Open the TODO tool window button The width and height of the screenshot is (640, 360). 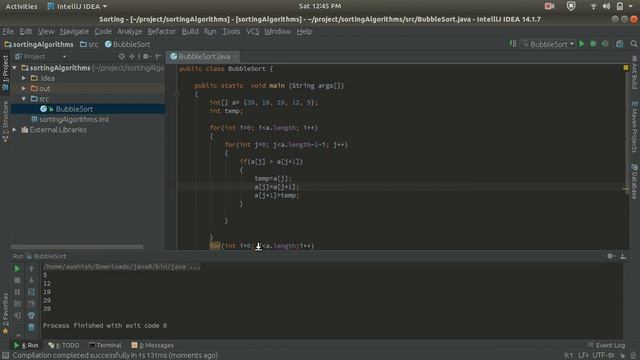pyautogui.click(x=64, y=345)
